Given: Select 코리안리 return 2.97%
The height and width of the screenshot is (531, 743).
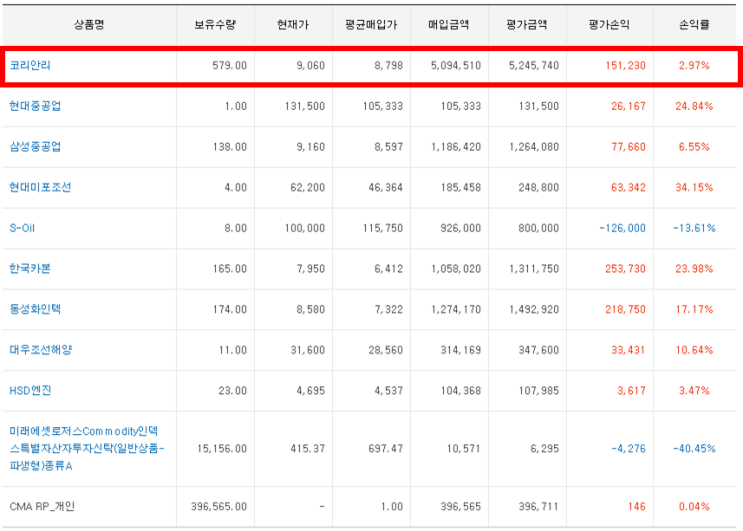Looking at the screenshot, I should [694, 66].
